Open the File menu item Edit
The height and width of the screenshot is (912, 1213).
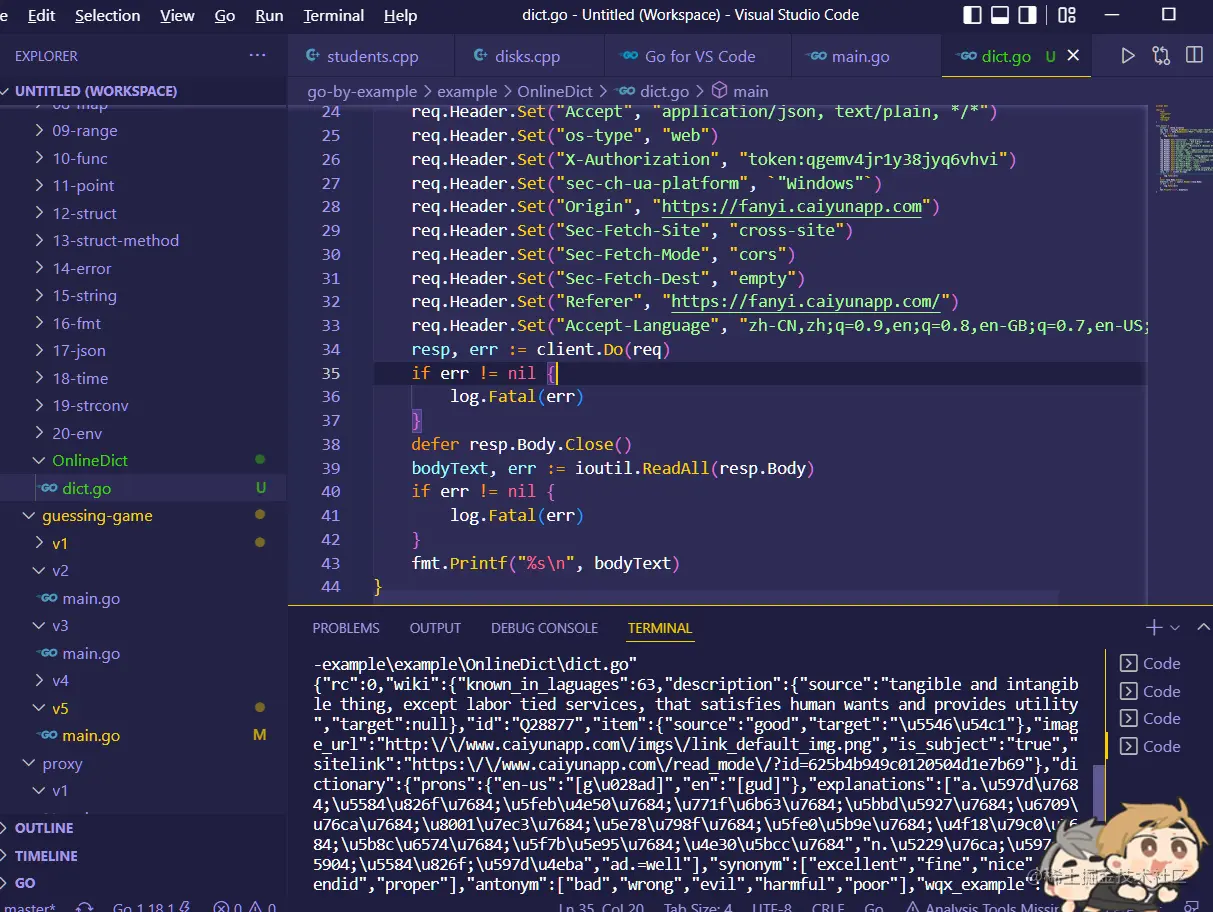click(42, 15)
